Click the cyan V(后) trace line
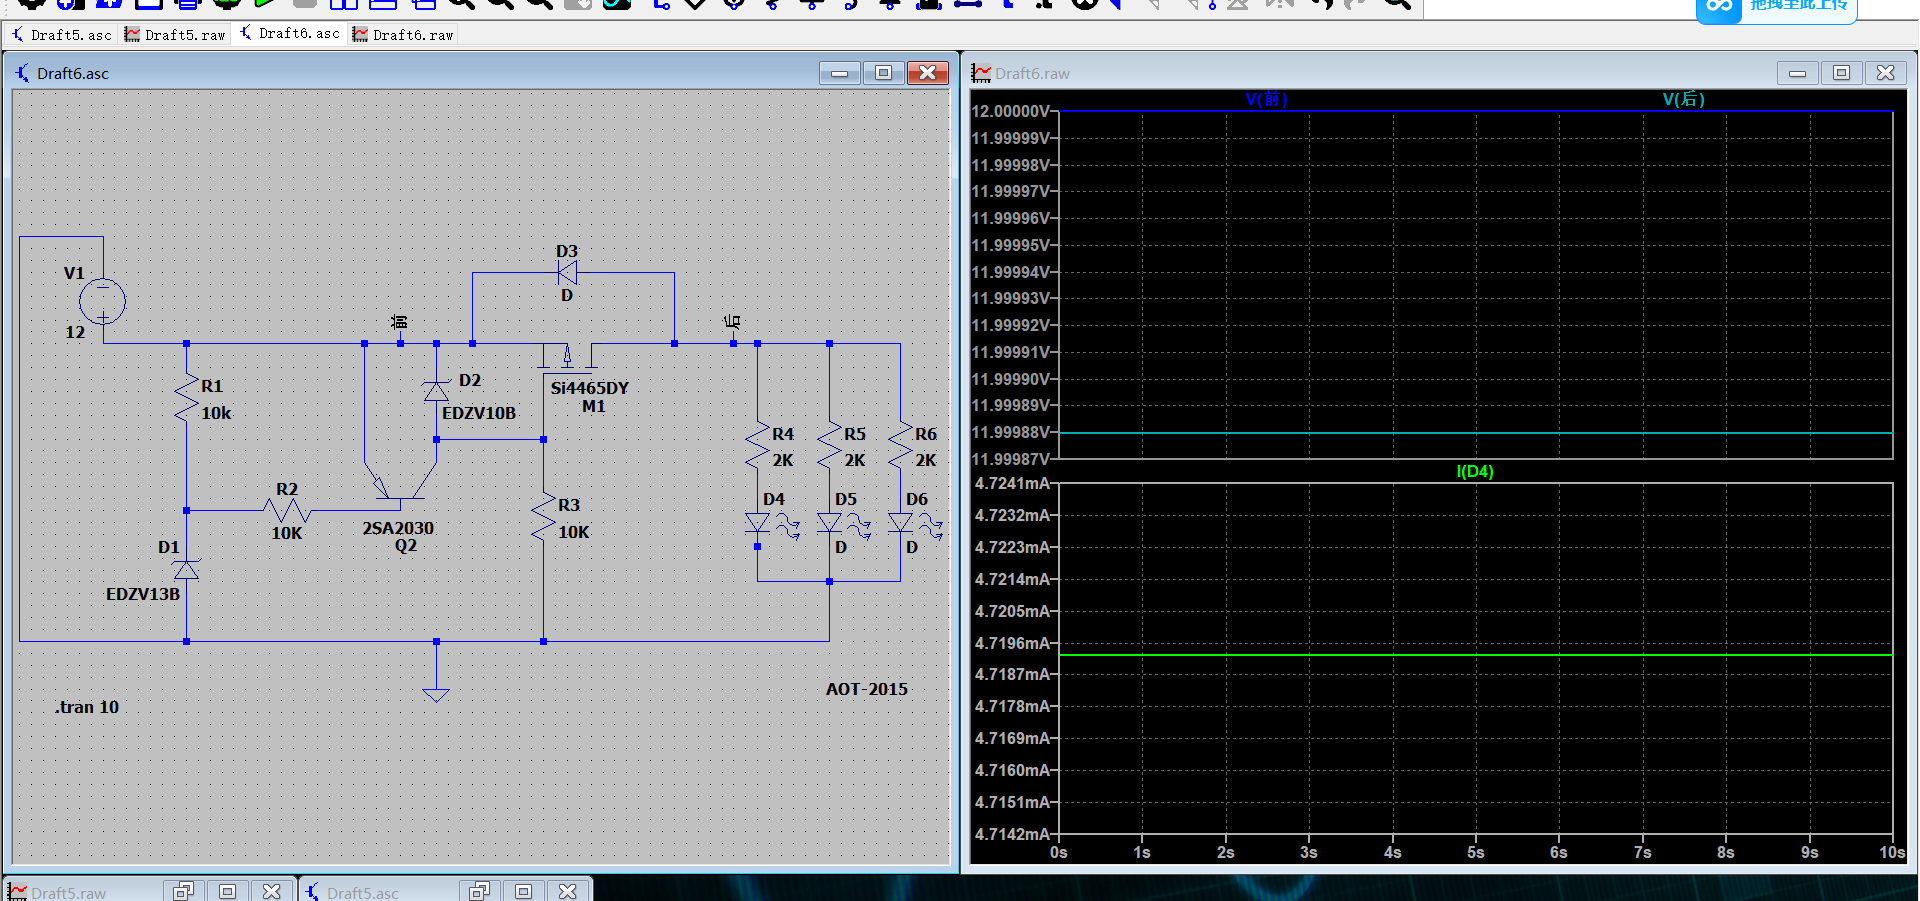Viewport: 1920px width, 901px height. click(x=1476, y=433)
